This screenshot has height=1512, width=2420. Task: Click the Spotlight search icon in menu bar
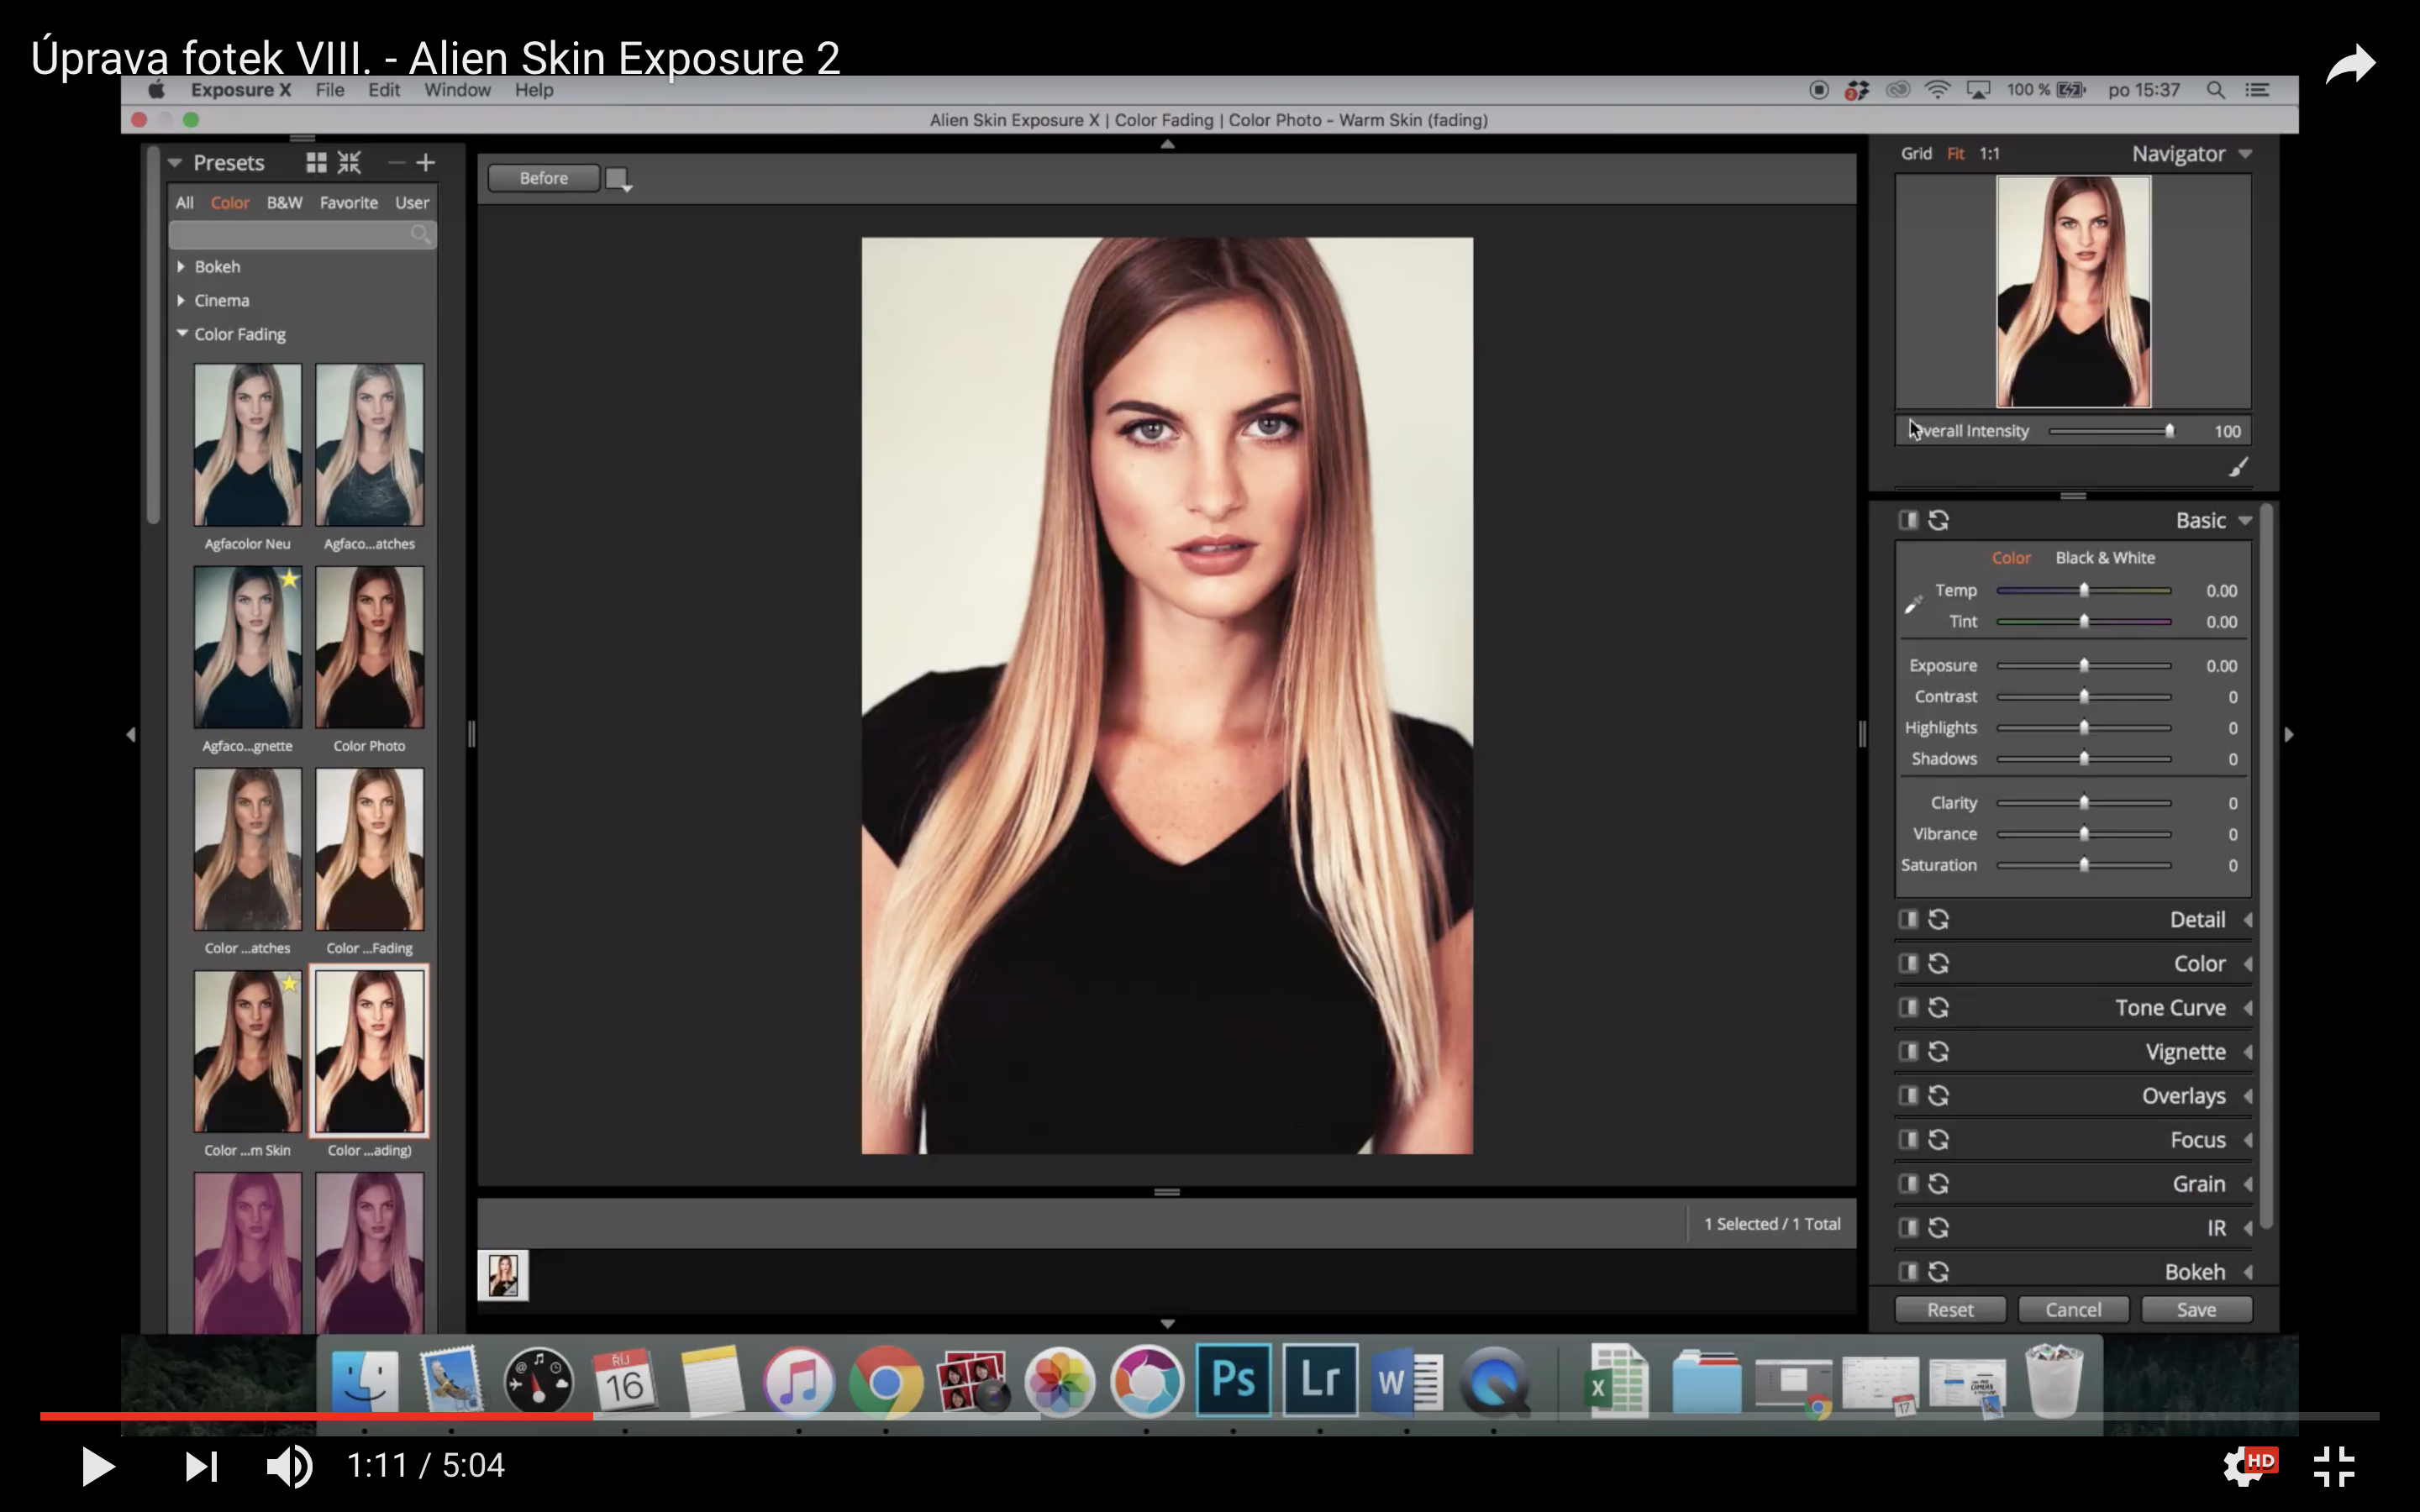click(x=2215, y=90)
